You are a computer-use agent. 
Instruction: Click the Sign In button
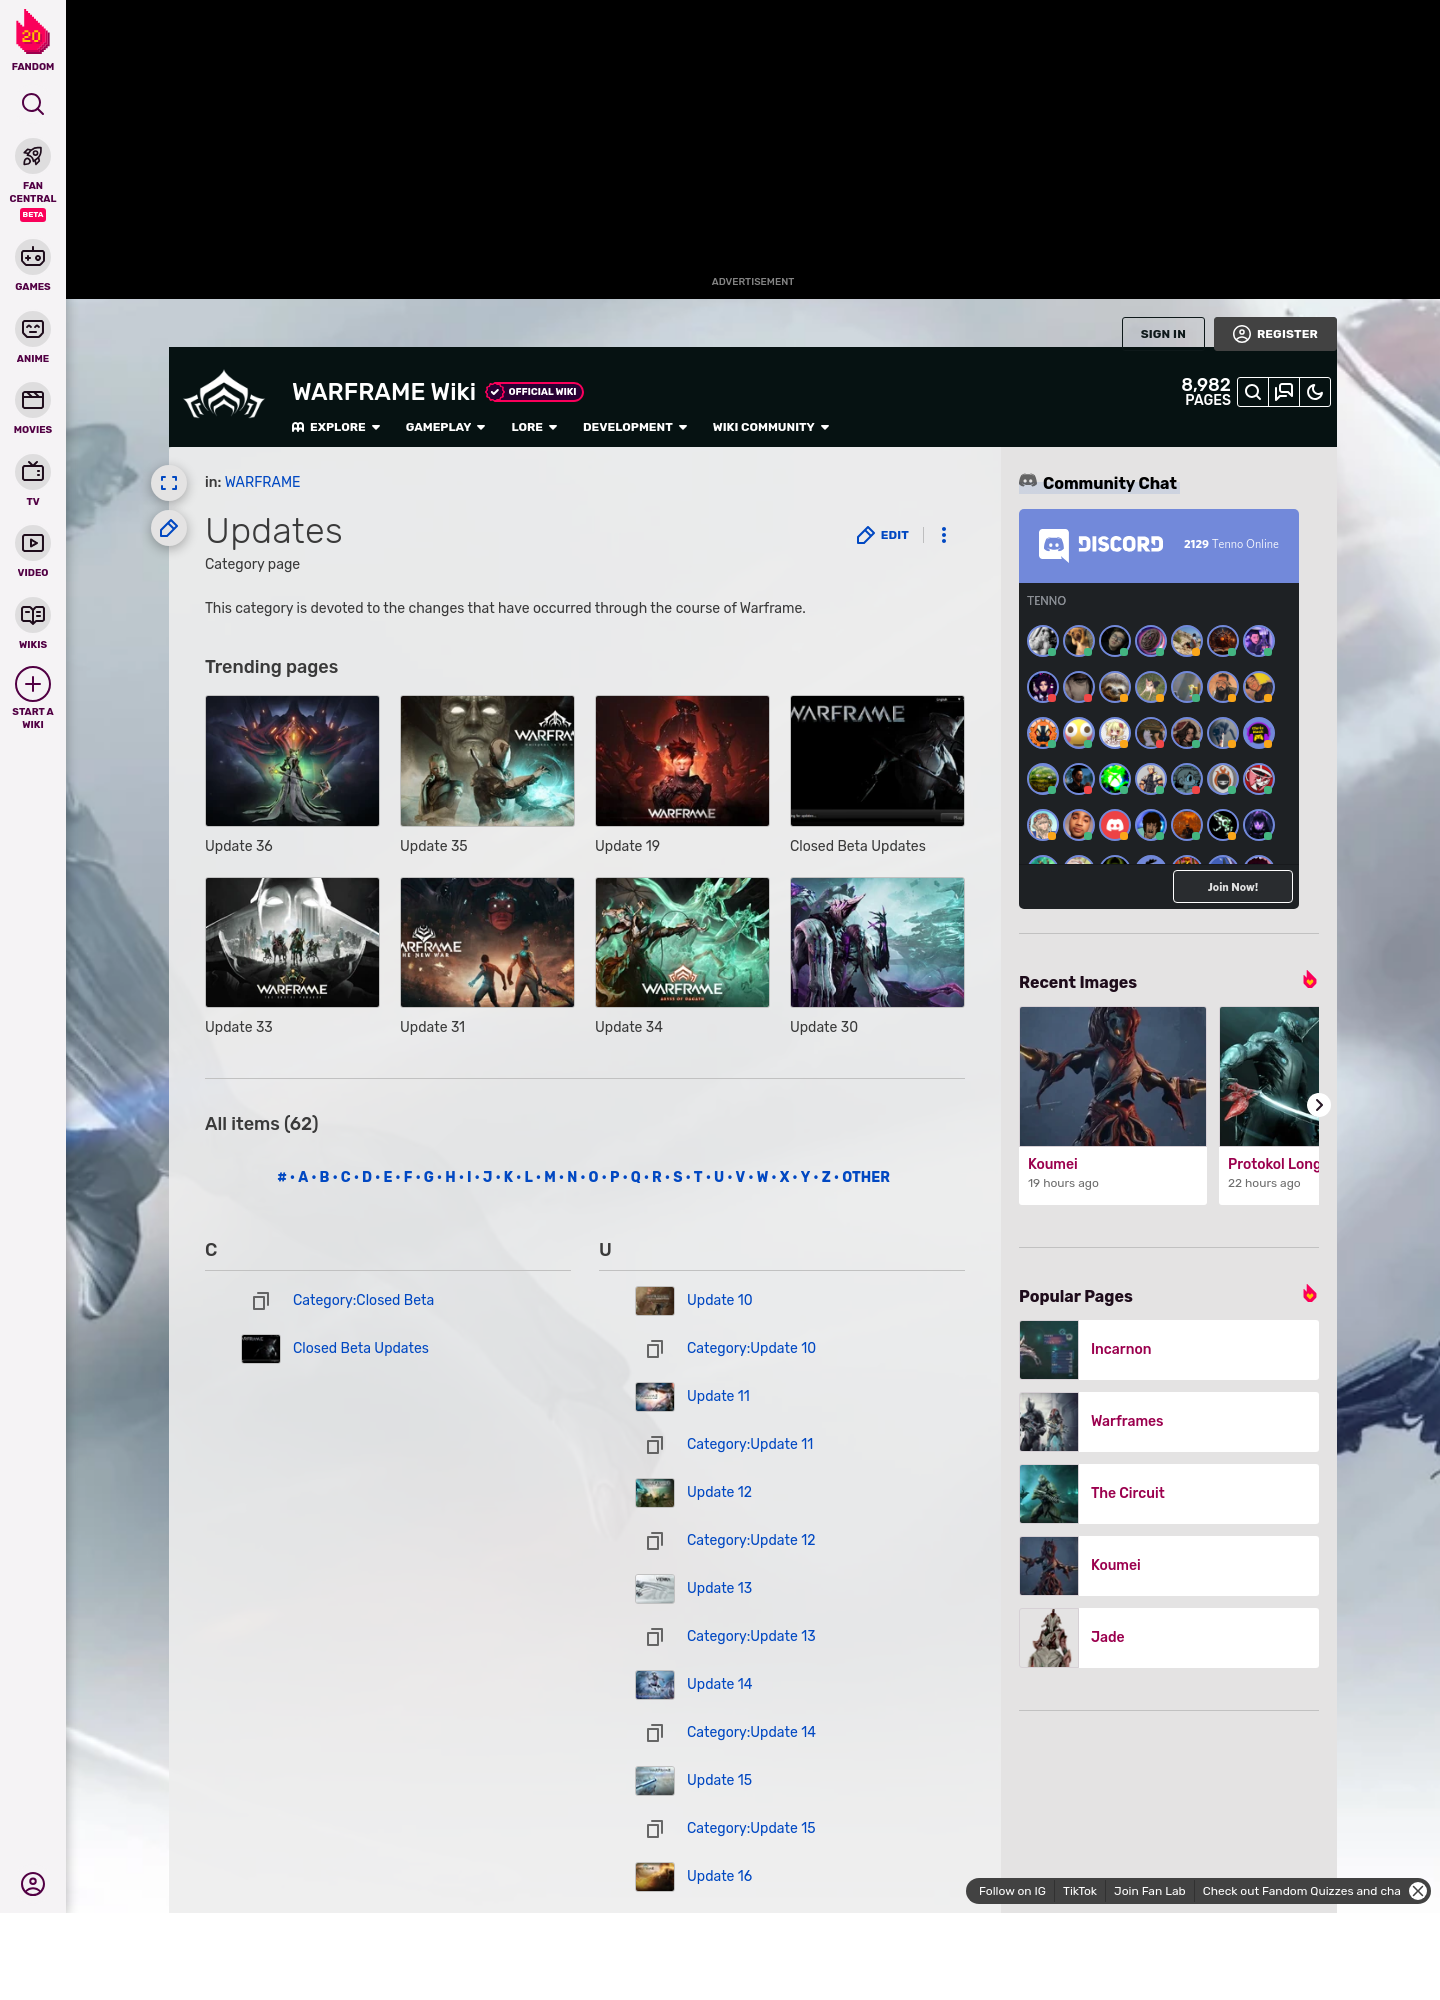click(1163, 334)
